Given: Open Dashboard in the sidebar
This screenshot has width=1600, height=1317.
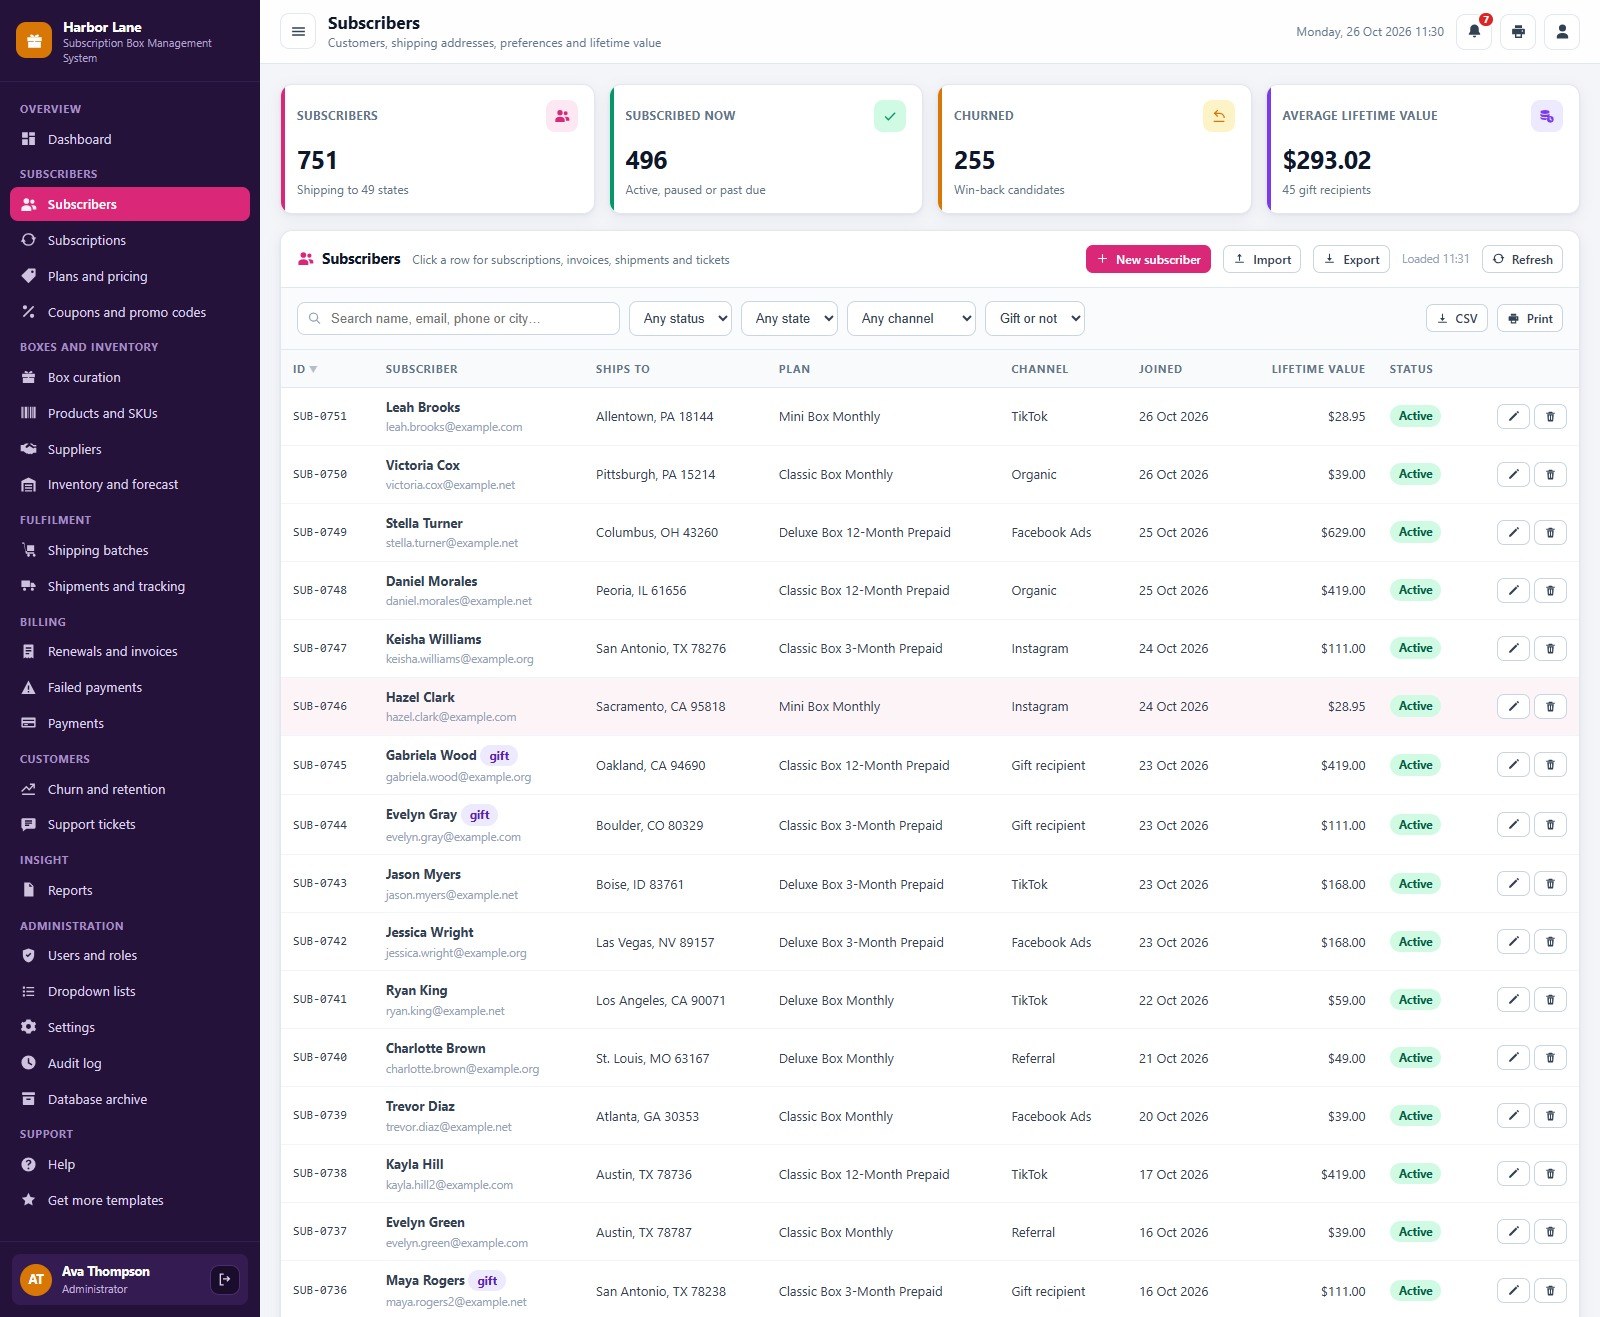Looking at the screenshot, I should 130,139.
